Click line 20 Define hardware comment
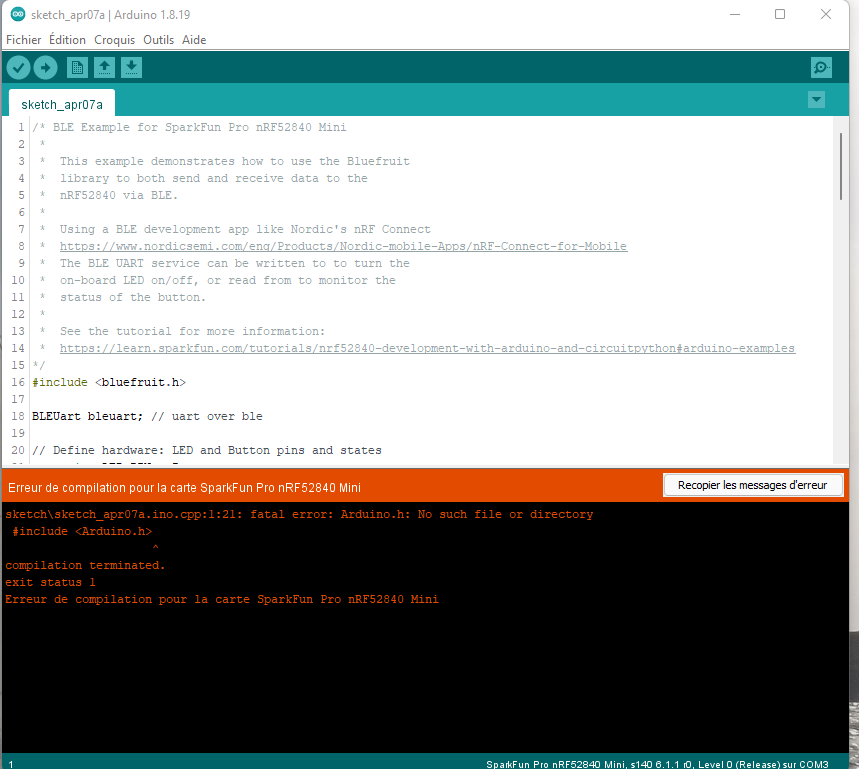Viewport: 859px width, 769px height. pos(207,450)
